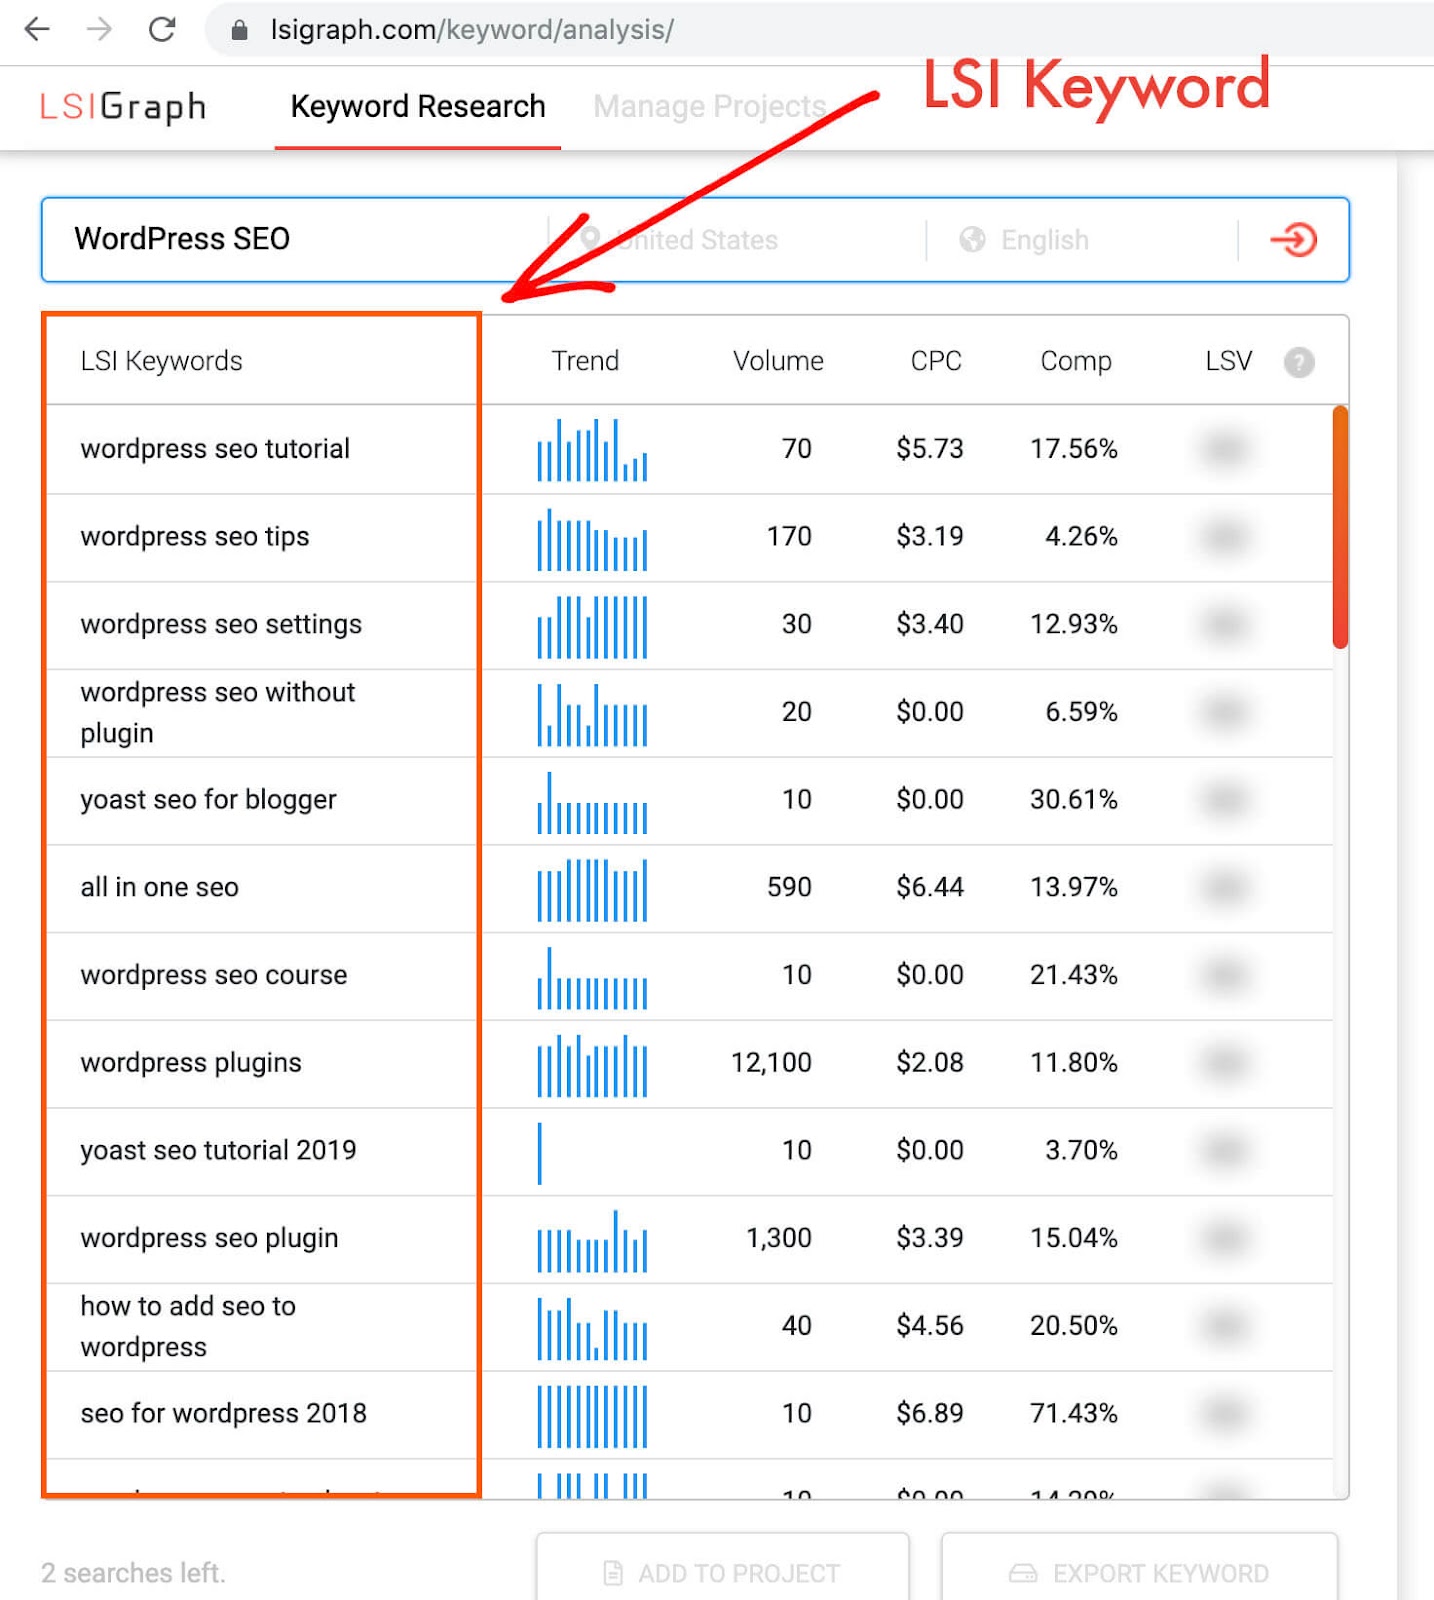Screen dimensions: 1434x1600
Task: Click Comp value 3.70%
Action: click(1081, 1150)
